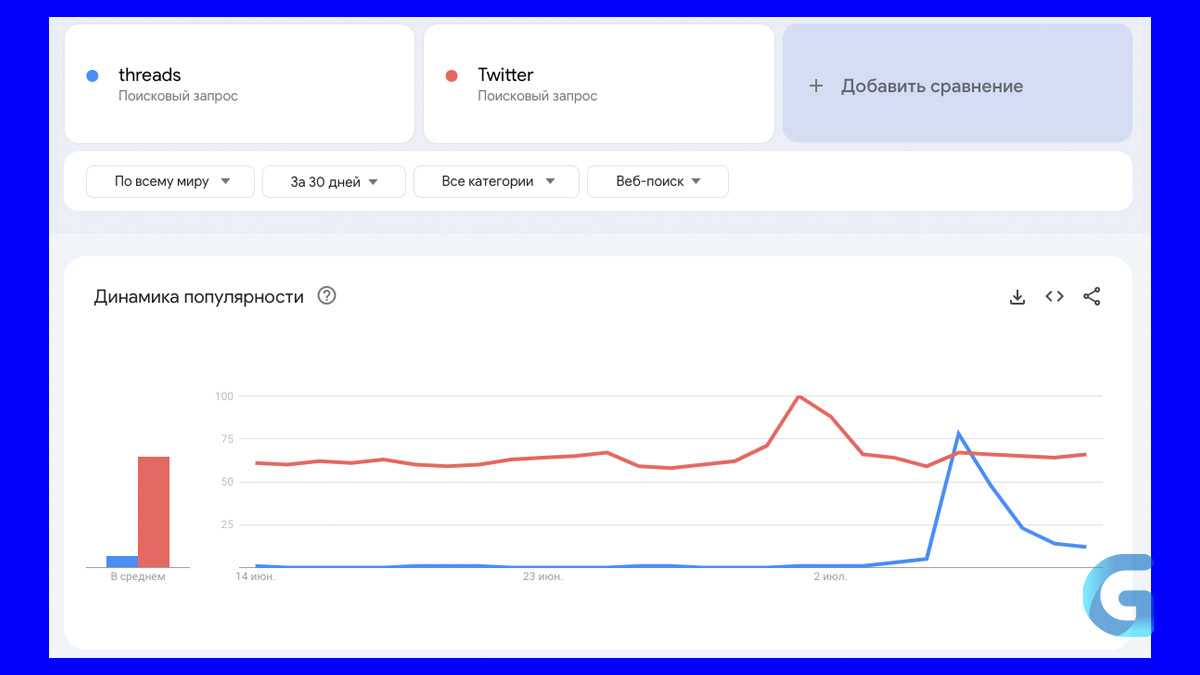This screenshot has width=1200, height=675.
Task: Click the plus icon in Добавить сравнение
Action: pos(816,86)
